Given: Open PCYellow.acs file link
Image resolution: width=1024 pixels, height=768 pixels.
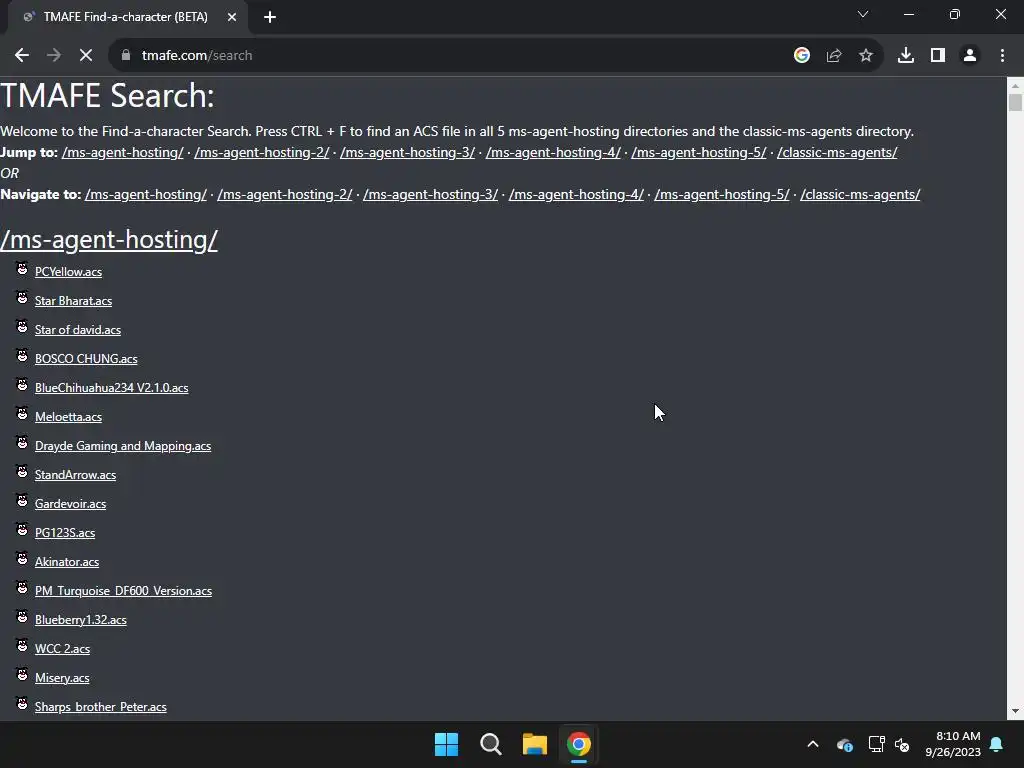Looking at the screenshot, I should [69, 272].
